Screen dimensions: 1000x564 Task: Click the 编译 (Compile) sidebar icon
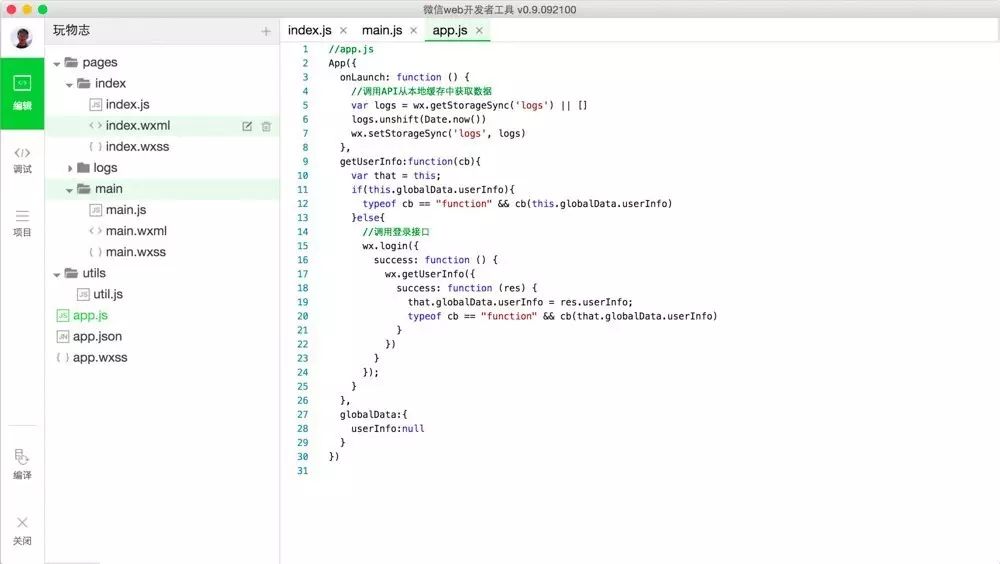click(22, 464)
